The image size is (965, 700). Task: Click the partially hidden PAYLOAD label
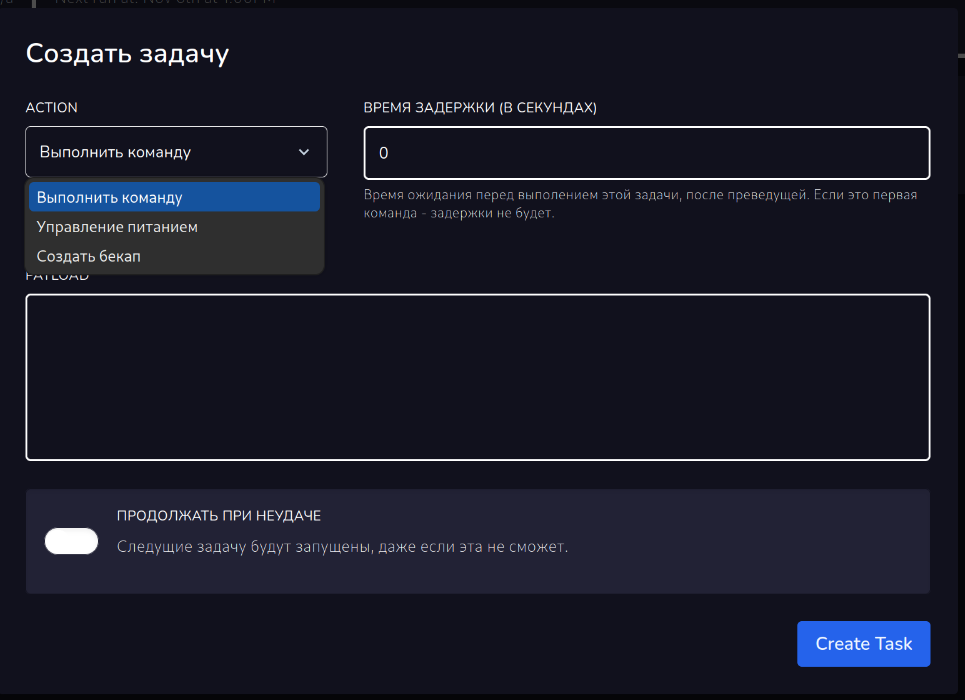tap(57, 277)
